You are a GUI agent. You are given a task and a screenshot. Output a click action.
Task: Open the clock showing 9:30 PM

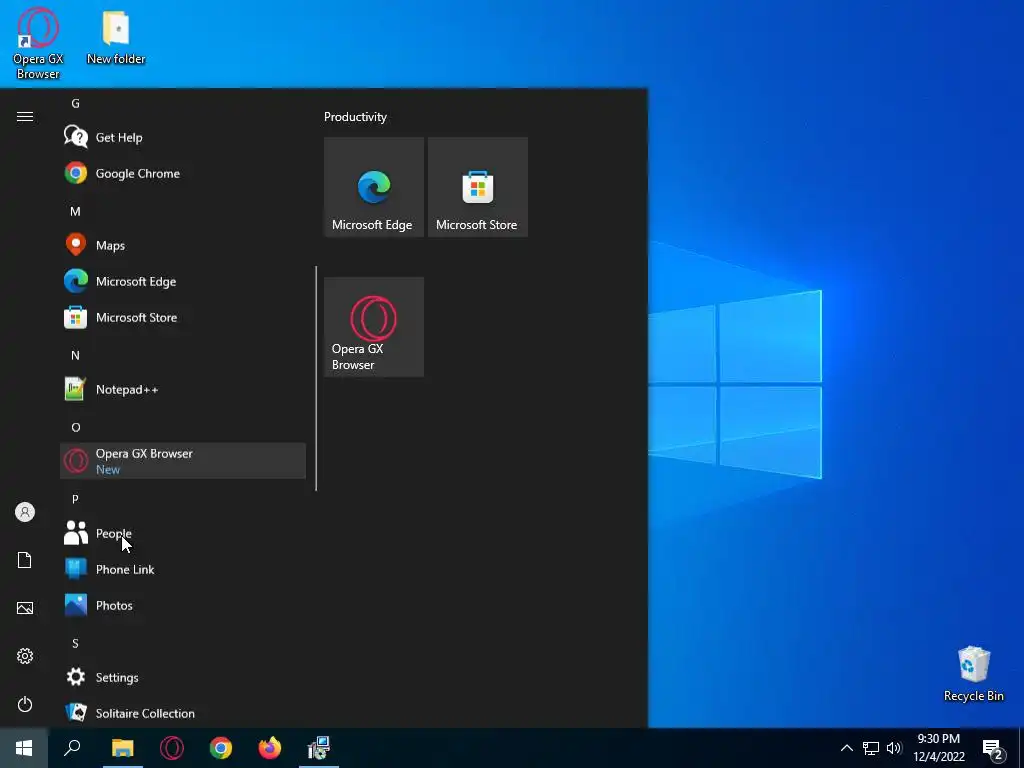point(938,748)
